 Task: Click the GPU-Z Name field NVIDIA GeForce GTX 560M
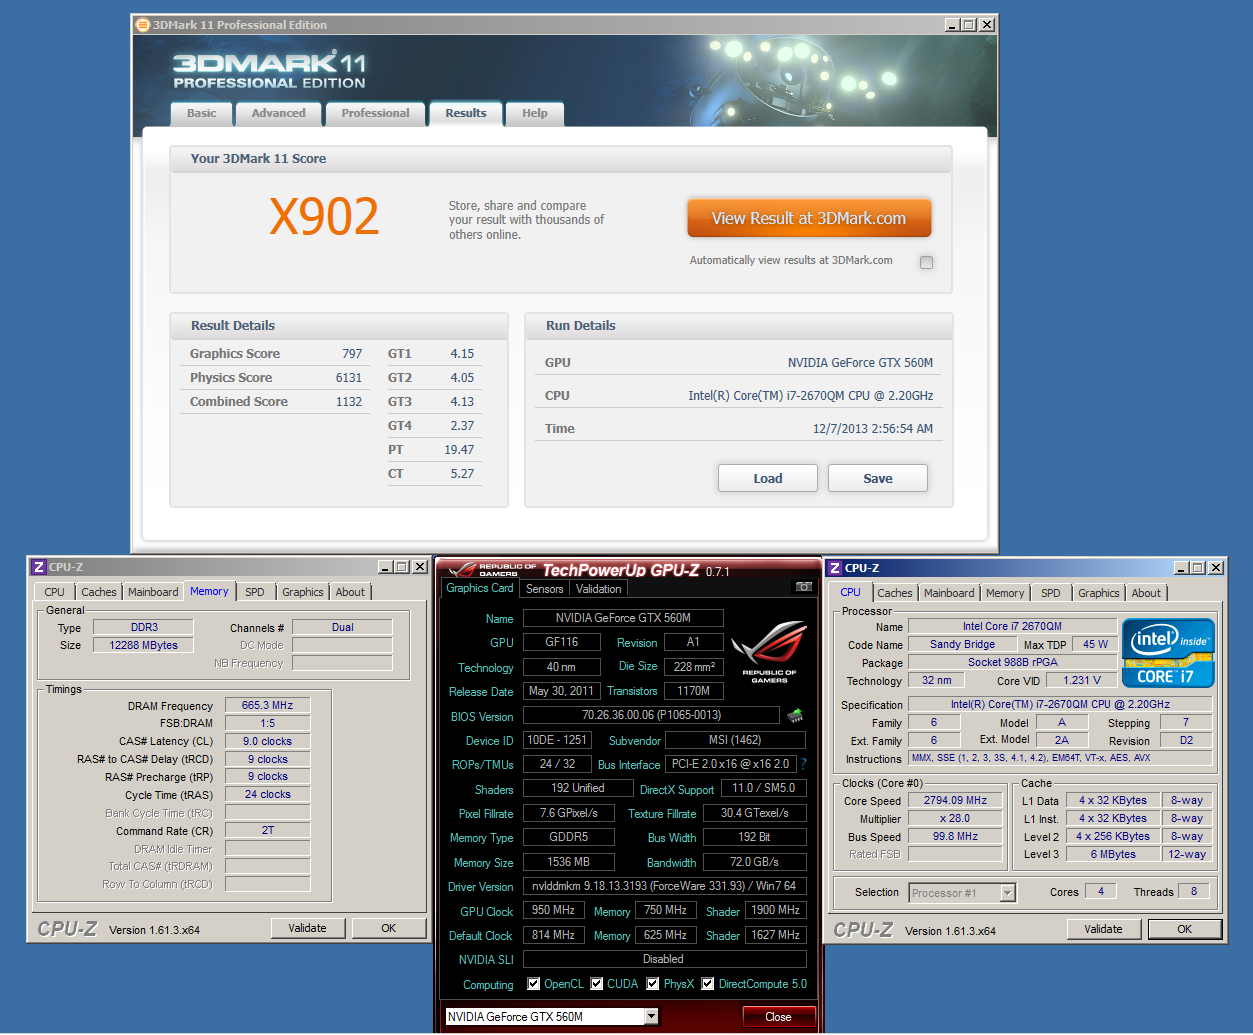click(623, 618)
